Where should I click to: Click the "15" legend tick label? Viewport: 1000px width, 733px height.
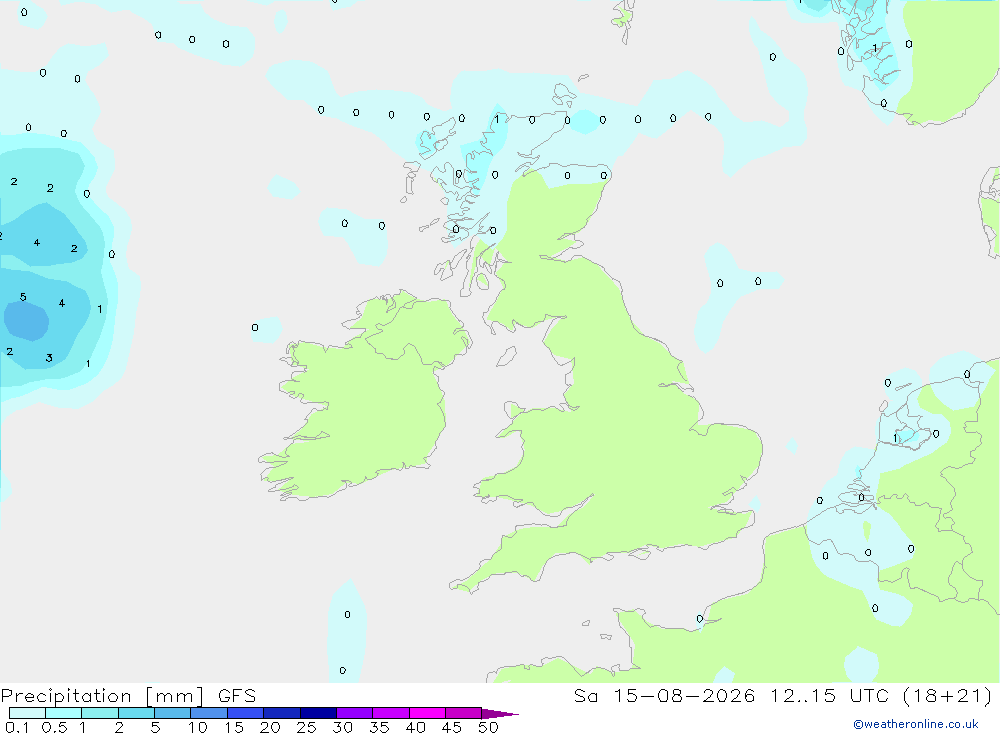point(234,727)
